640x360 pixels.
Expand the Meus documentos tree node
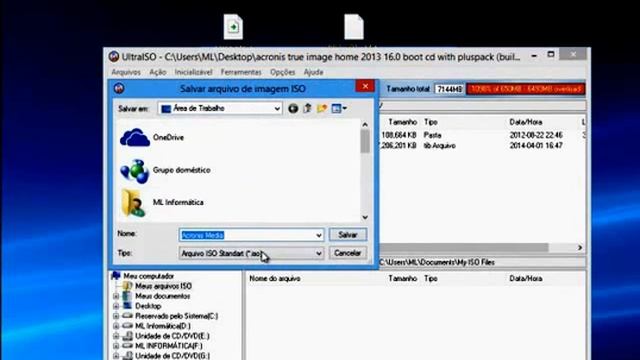tap(116, 296)
